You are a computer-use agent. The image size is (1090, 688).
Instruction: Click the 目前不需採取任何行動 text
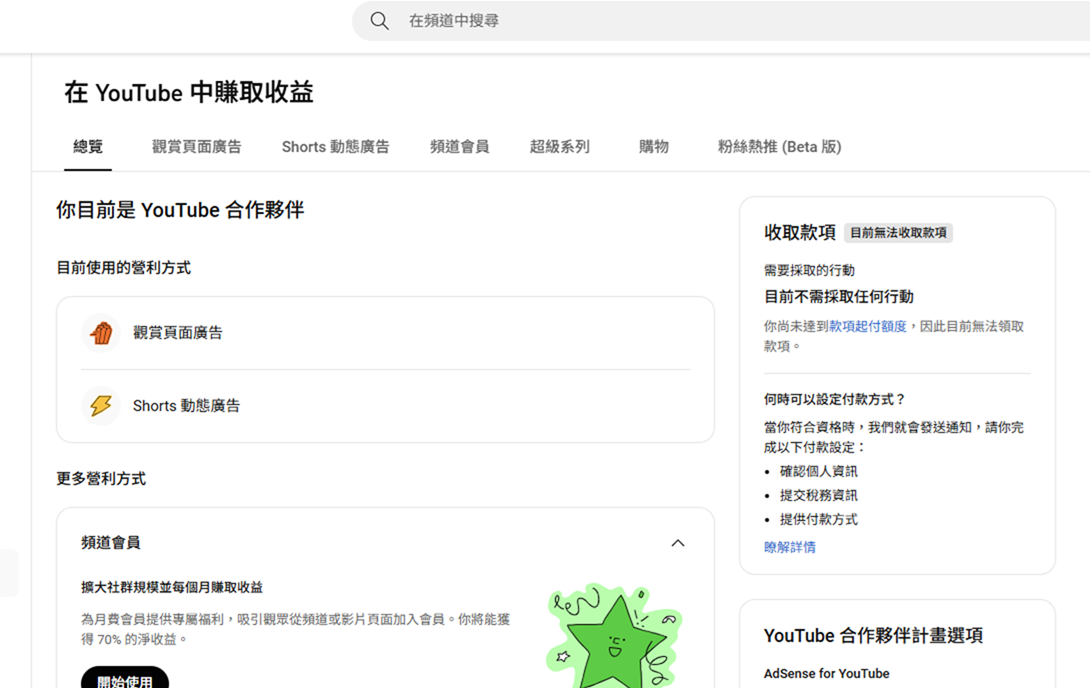pyautogui.click(x=839, y=297)
